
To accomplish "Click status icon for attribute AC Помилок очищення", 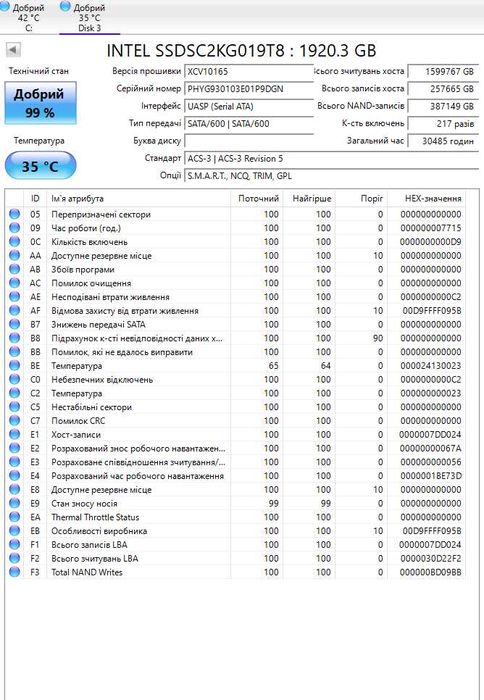I will [x=15, y=283].
